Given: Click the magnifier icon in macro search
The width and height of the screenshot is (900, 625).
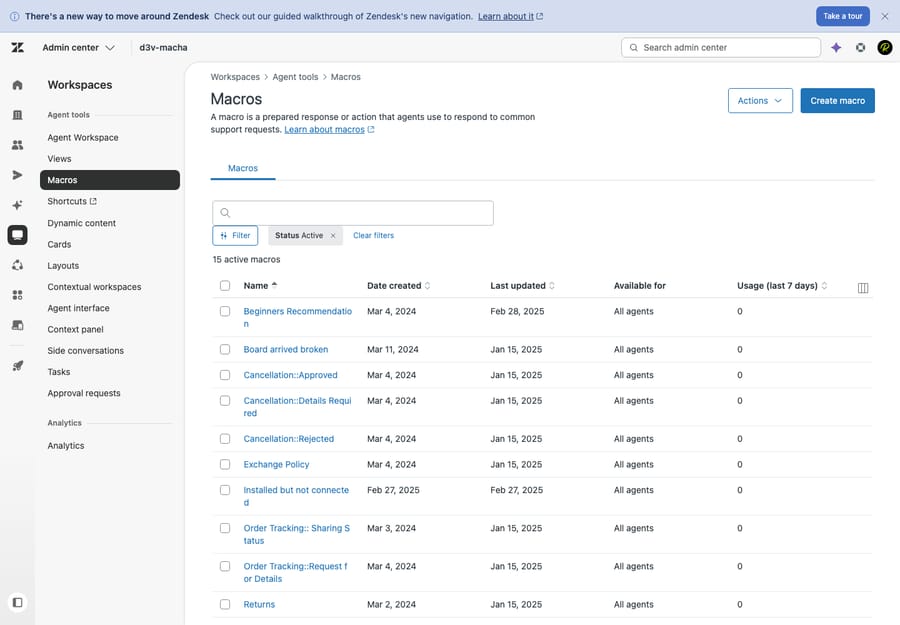Looking at the screenshot, I should tap(226, 213).
